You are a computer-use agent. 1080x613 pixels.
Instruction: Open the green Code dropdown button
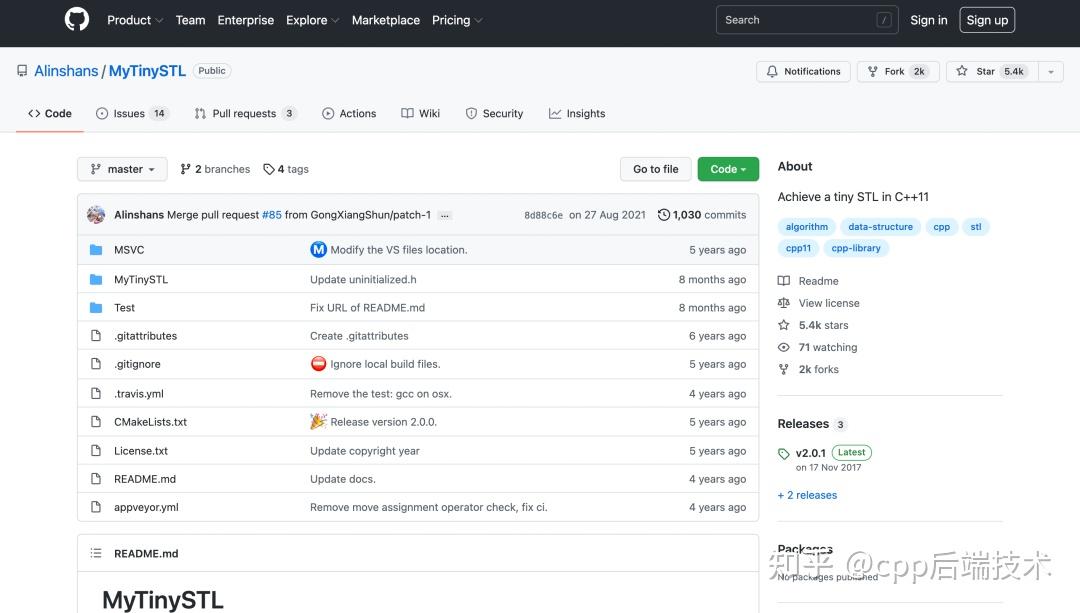click(x=728, y=169)
